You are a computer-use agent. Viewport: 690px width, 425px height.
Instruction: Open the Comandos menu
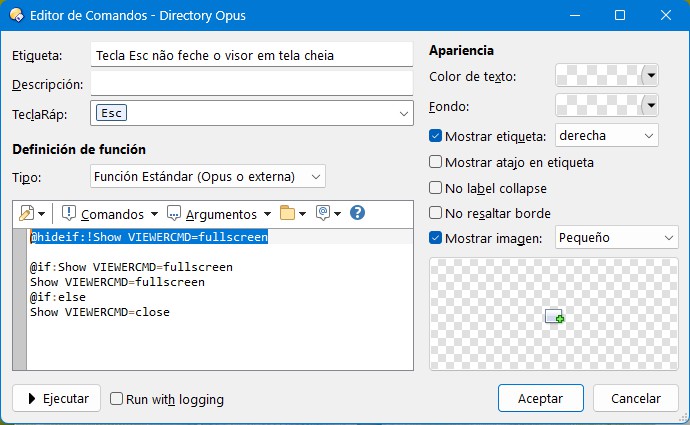(110, 214)
